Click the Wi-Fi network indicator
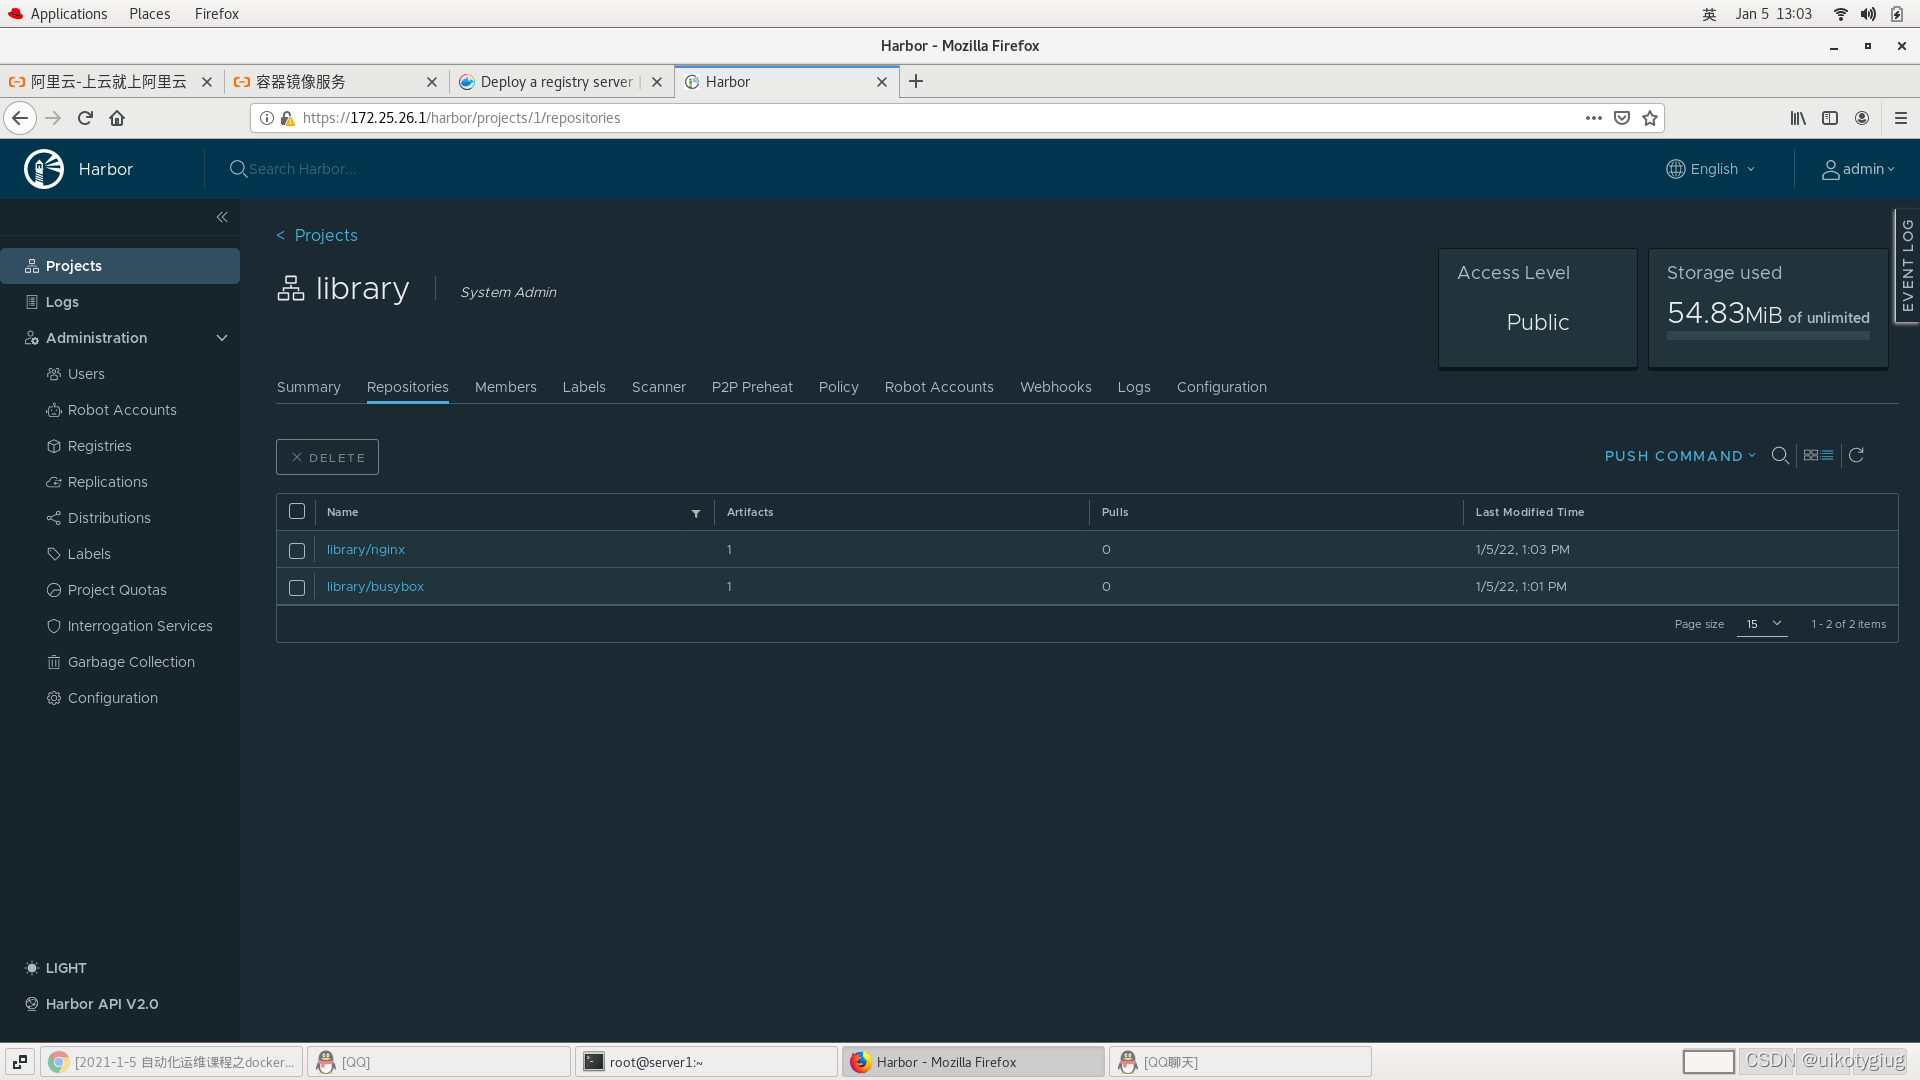 point(1840,14)
